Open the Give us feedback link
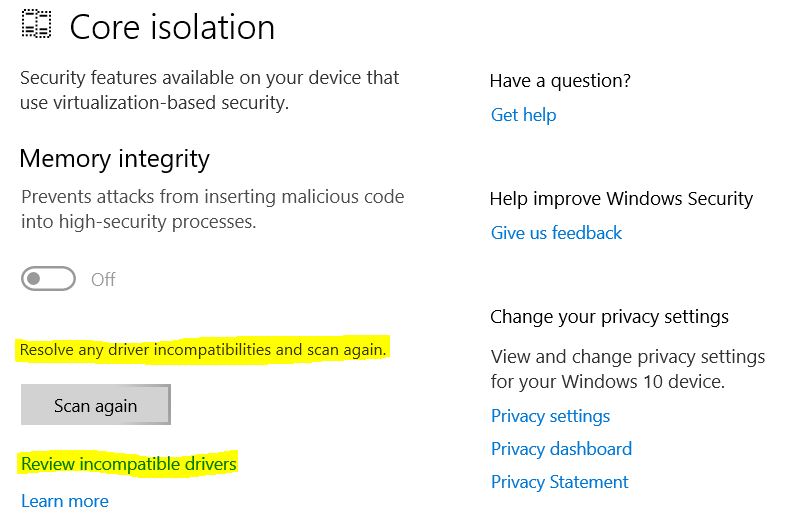This screenshot has height=520, width=785. point(556,233)
